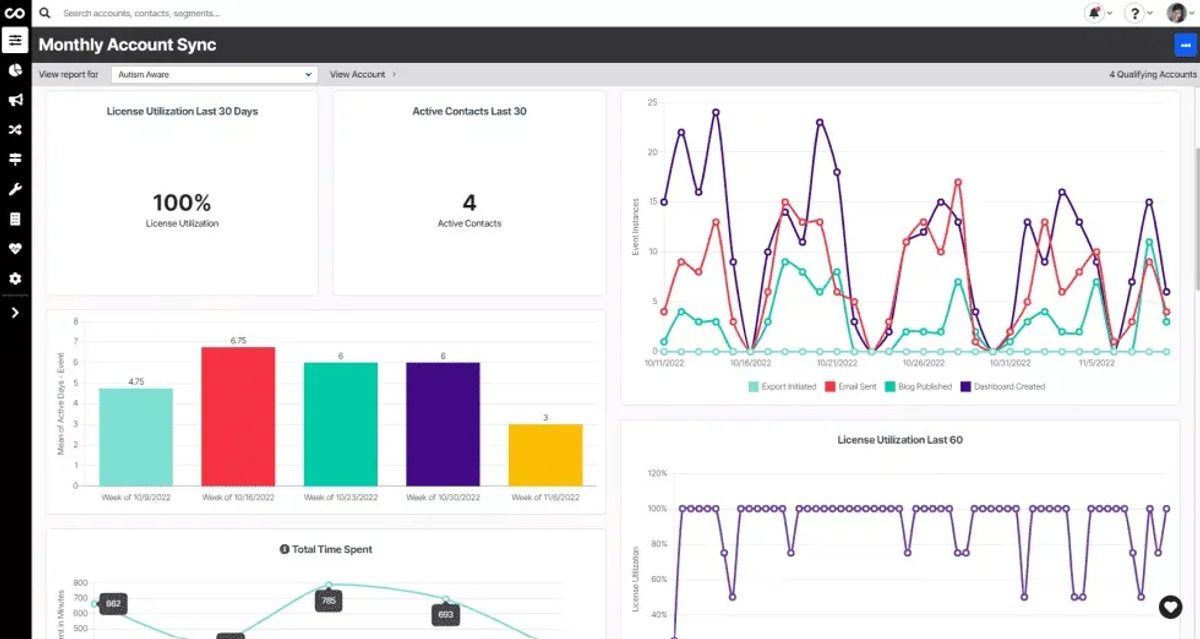
Task: Click the Week of 10/9/2022 teal bar
Action: 136,437
